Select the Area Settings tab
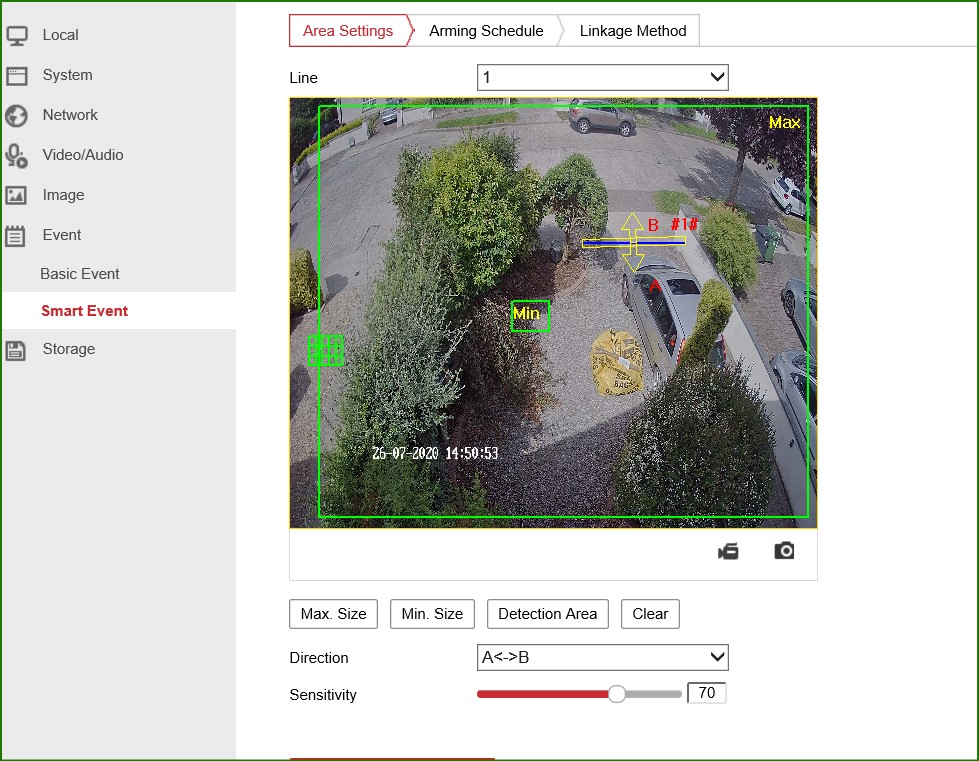979x761 pixels. [348, 31]
